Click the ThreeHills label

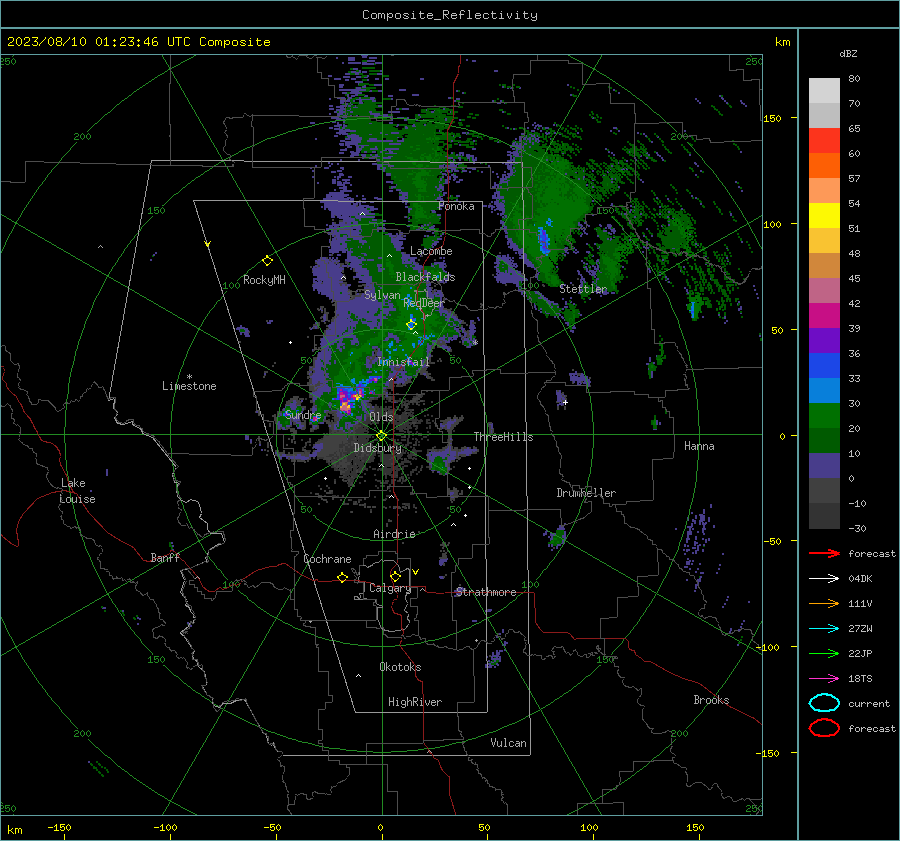[x=503, y=437]
